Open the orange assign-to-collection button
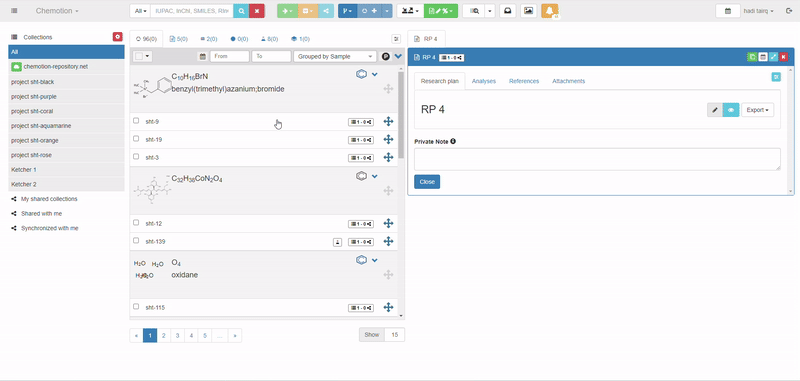The height and width of the screenshot is (381, 800). pyautogui.click(x=308, y=11)
